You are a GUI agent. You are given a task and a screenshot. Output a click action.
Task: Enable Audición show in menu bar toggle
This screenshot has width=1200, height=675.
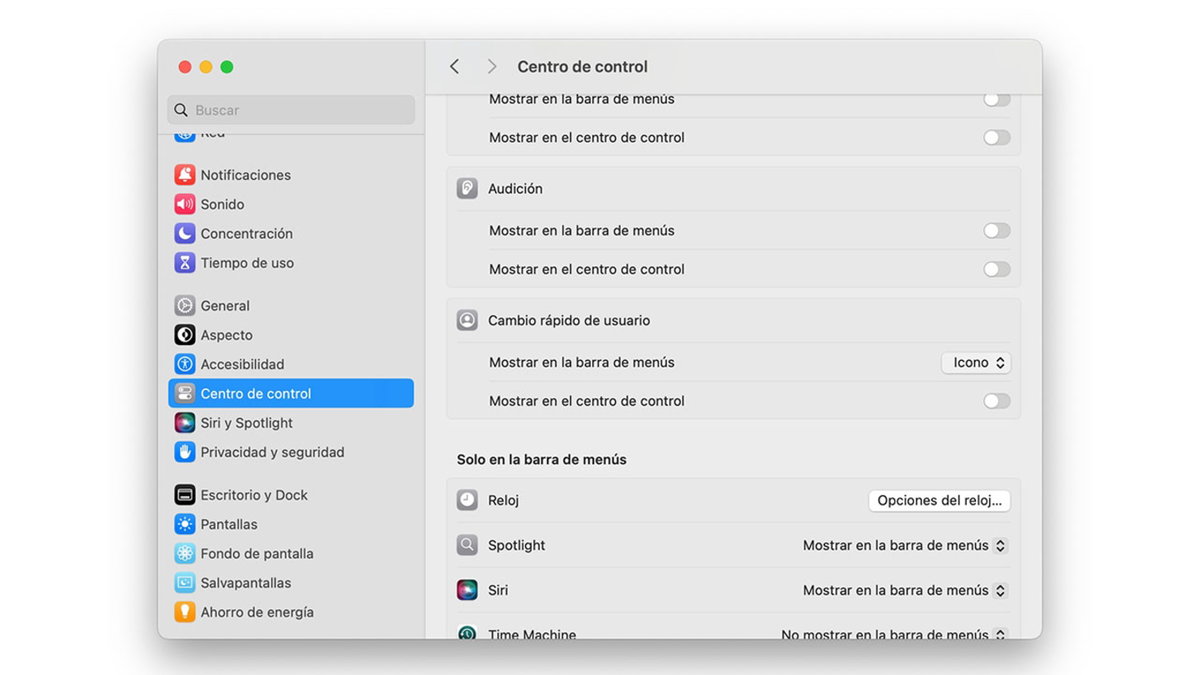click(x=996, y=231)
